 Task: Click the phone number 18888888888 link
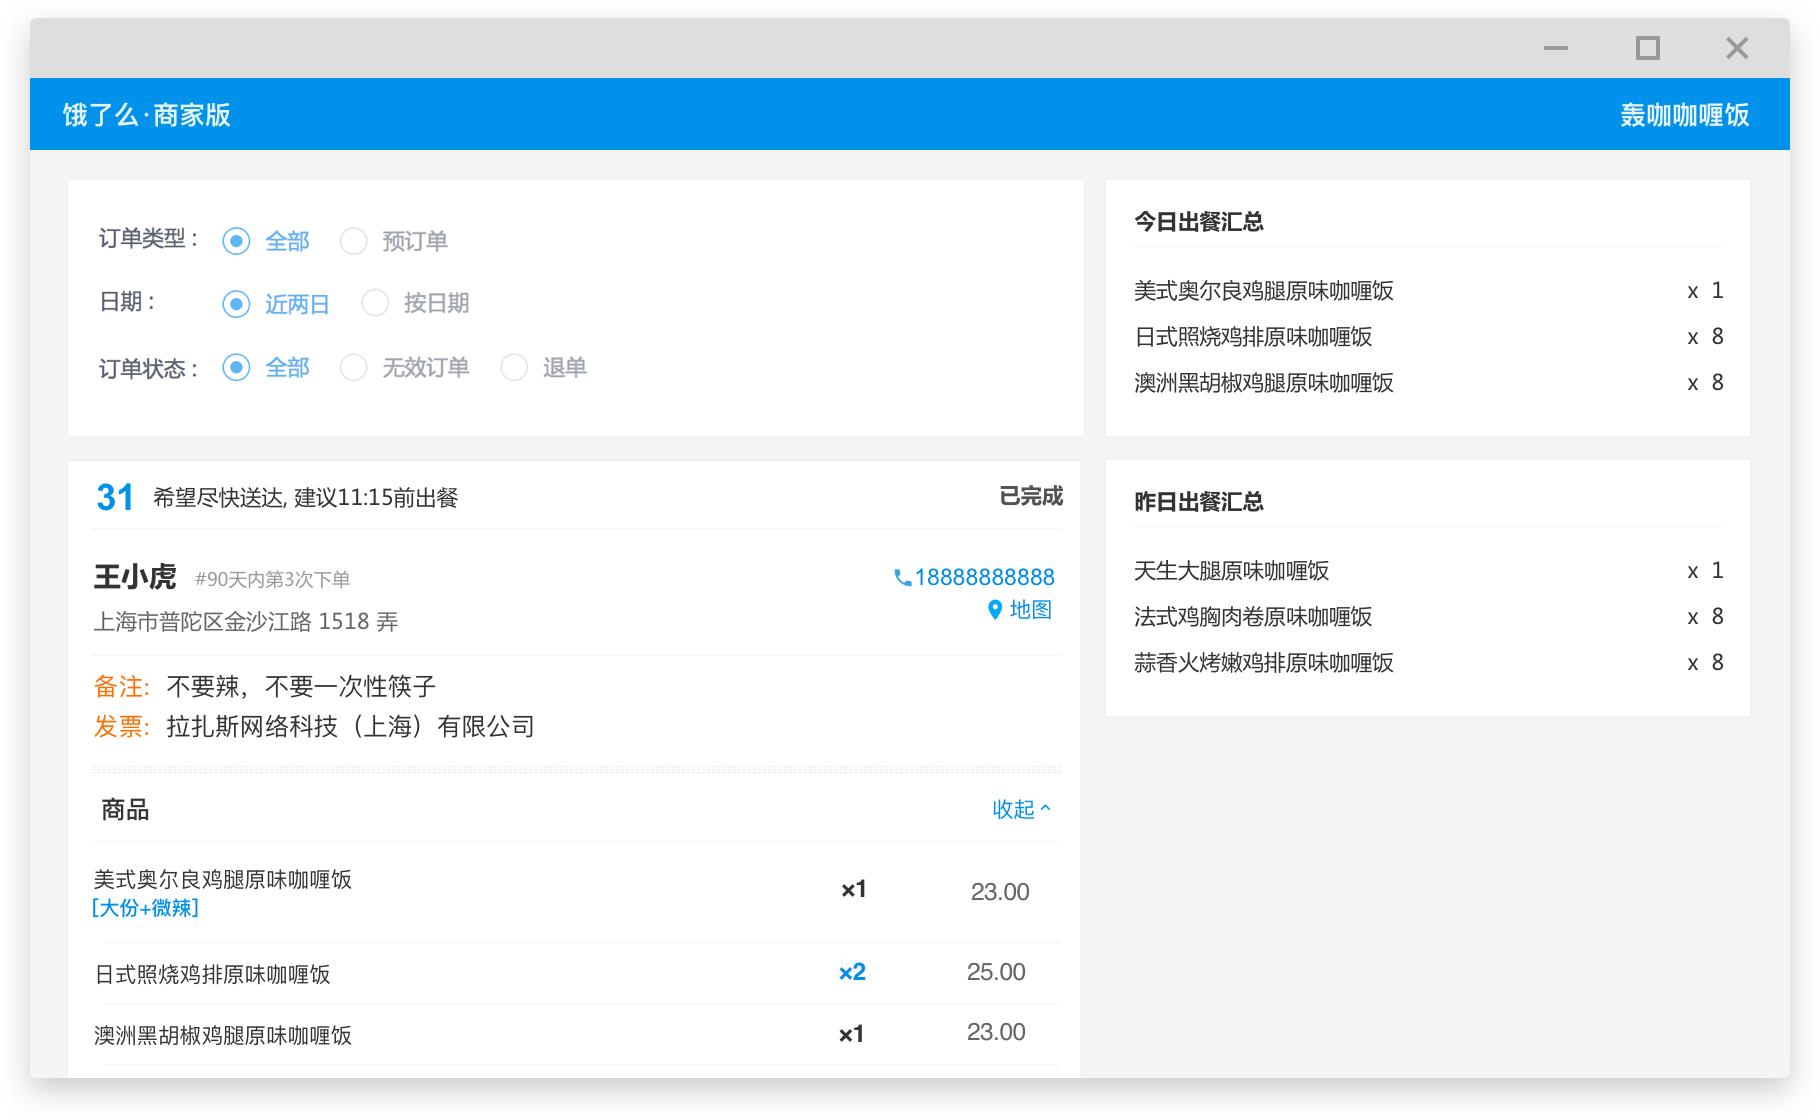[985, 577]
